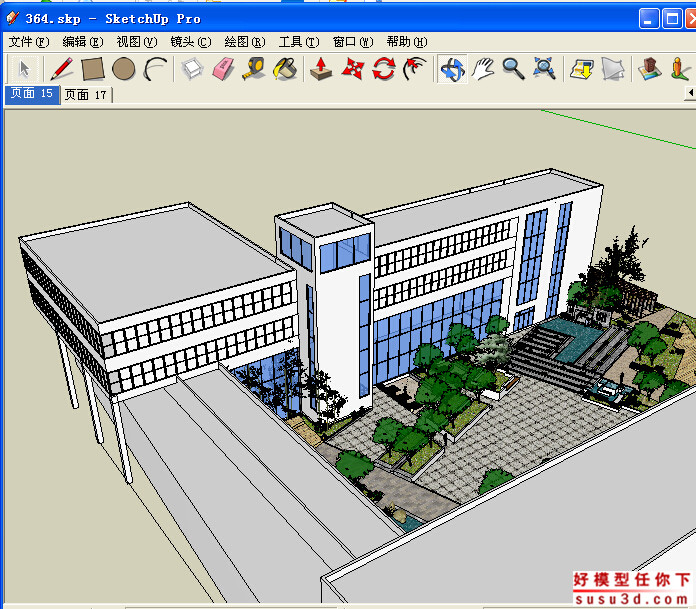Image resolution: width=696 pixels, height=609 pixels.
Task: Maximize the SketchUp Pro window
Action: click(x=672, y=19)
